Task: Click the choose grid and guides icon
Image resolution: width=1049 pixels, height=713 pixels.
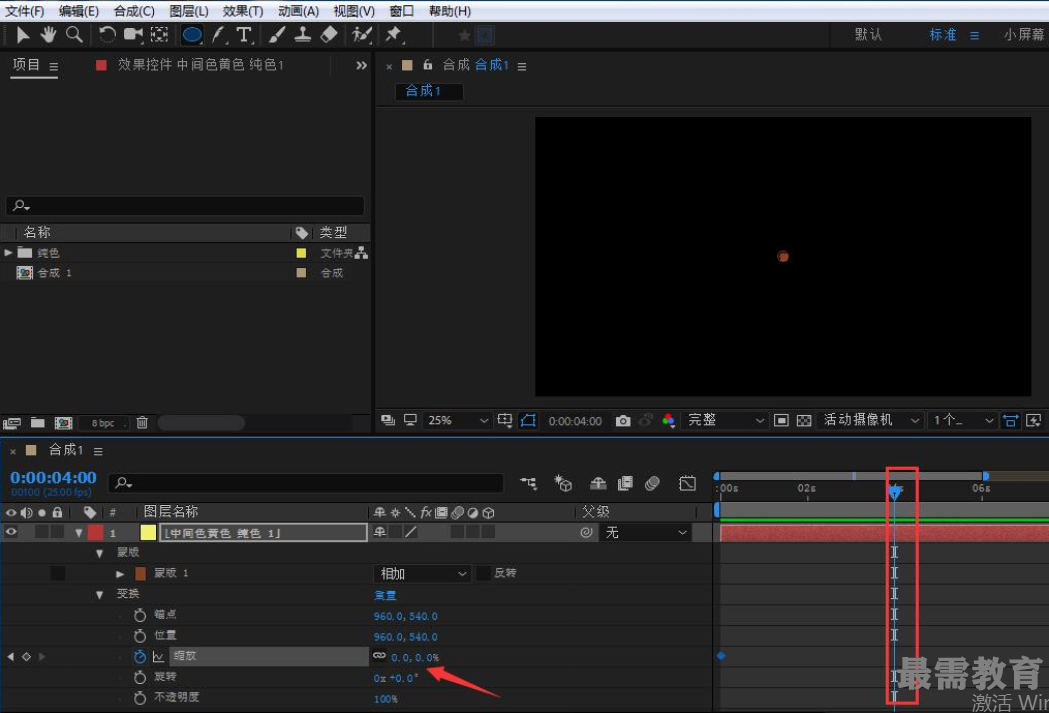Action: [505, 421]
